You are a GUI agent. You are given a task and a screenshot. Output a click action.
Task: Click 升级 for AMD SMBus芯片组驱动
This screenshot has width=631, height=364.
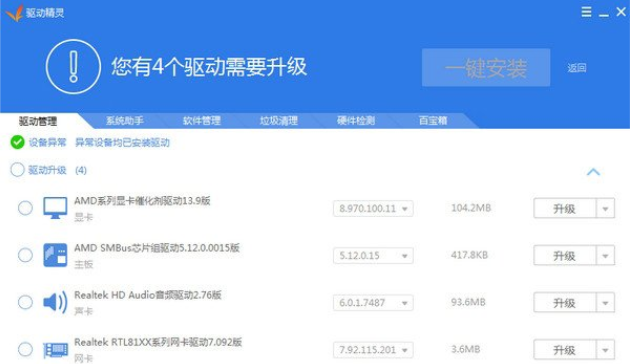[565, 255]
